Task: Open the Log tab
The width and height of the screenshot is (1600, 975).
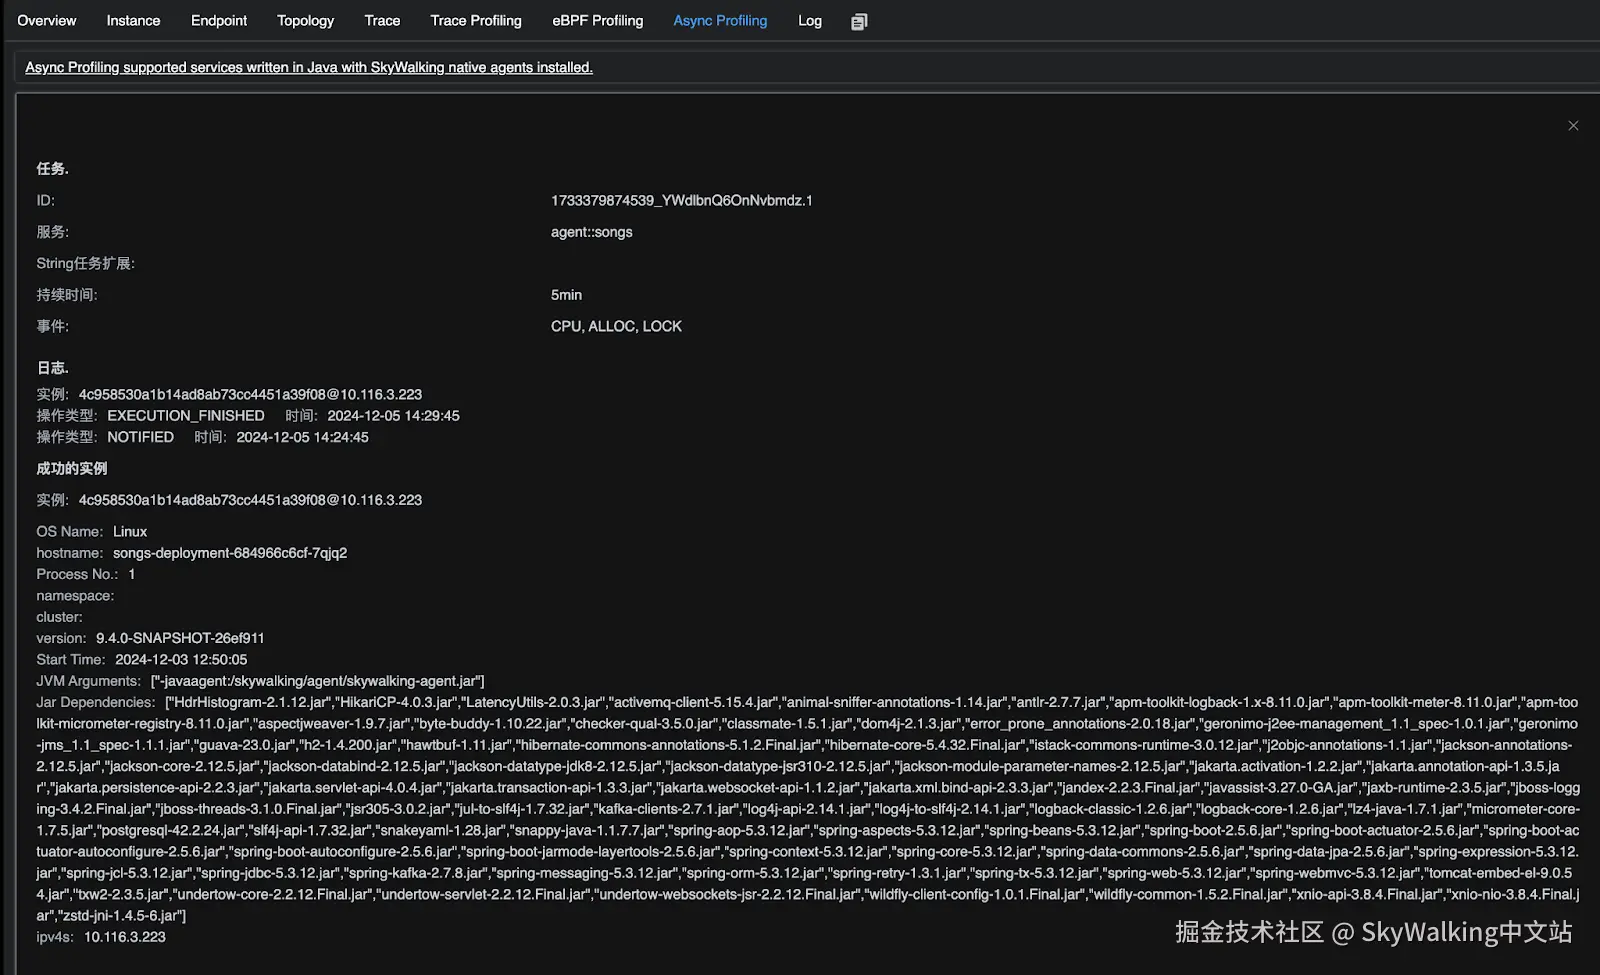Action: tap(810, 20)
